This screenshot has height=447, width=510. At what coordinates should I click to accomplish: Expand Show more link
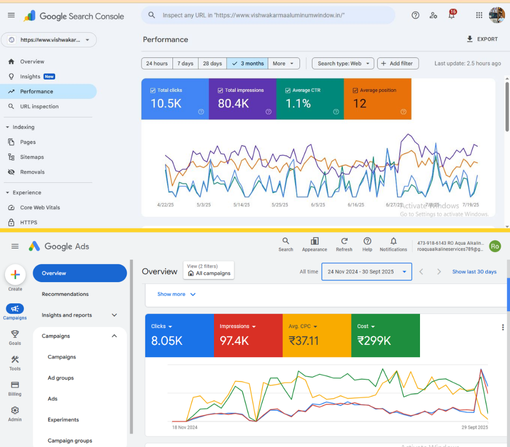176,294
